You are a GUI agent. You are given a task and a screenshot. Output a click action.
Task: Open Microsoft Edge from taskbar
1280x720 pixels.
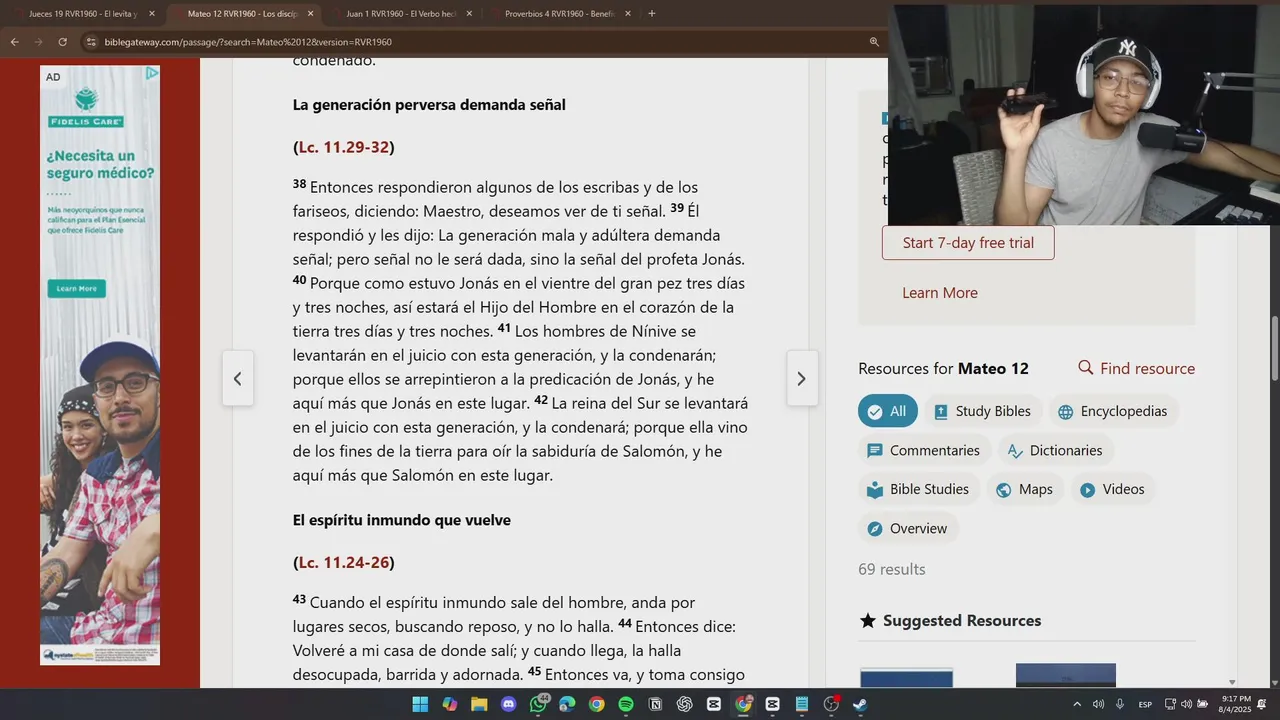tap(567, 704)
